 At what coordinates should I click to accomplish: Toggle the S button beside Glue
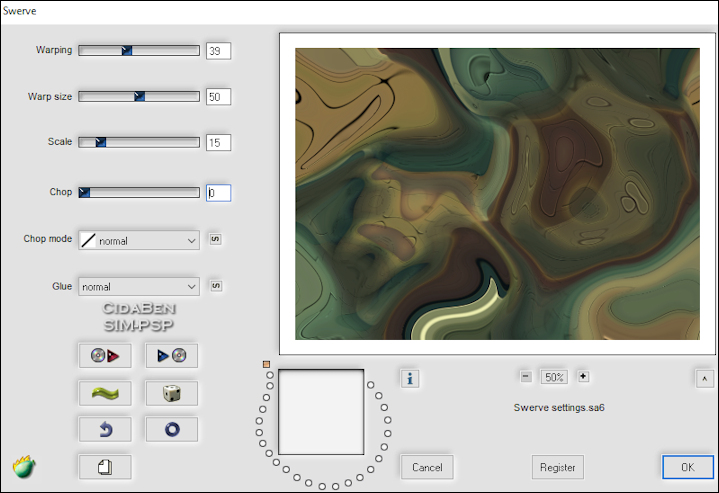(215, 286)
